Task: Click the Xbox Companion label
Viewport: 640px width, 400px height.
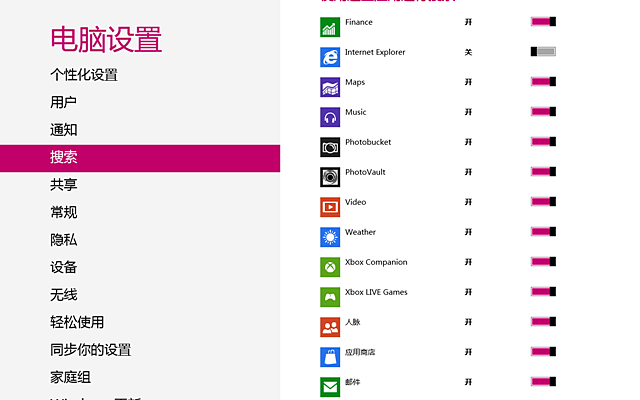Action: coord(376,262)
